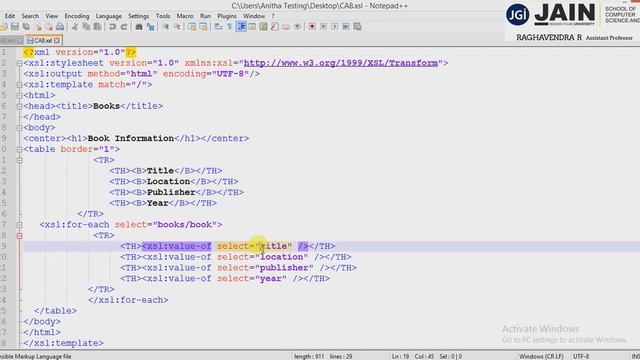Click the text "Book Information" on line 9
Image resolution: width=640 pixels, height=360 pixels.
131,138
